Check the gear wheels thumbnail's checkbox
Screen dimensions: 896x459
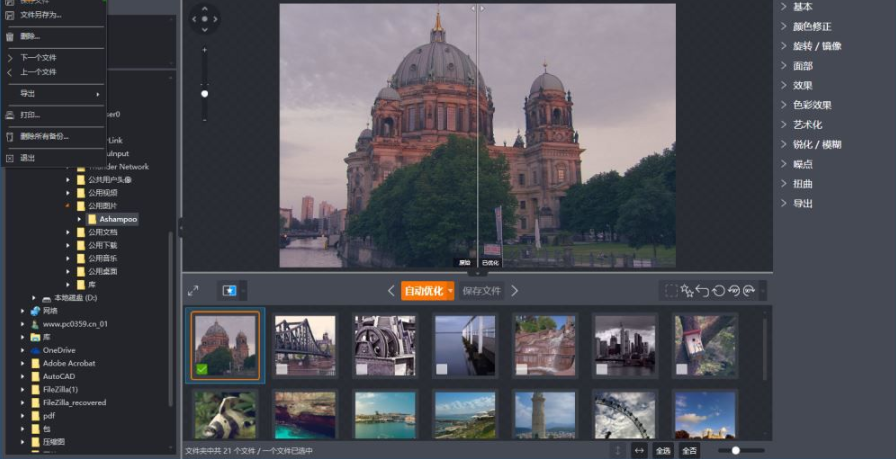tap(362, 369)
